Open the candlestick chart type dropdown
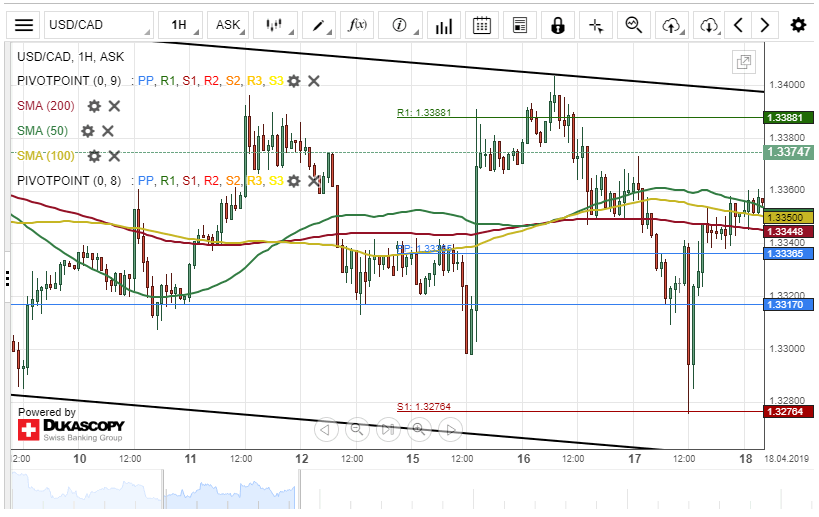The width and height of the screenshot is (819, 517). click(275, 25)
